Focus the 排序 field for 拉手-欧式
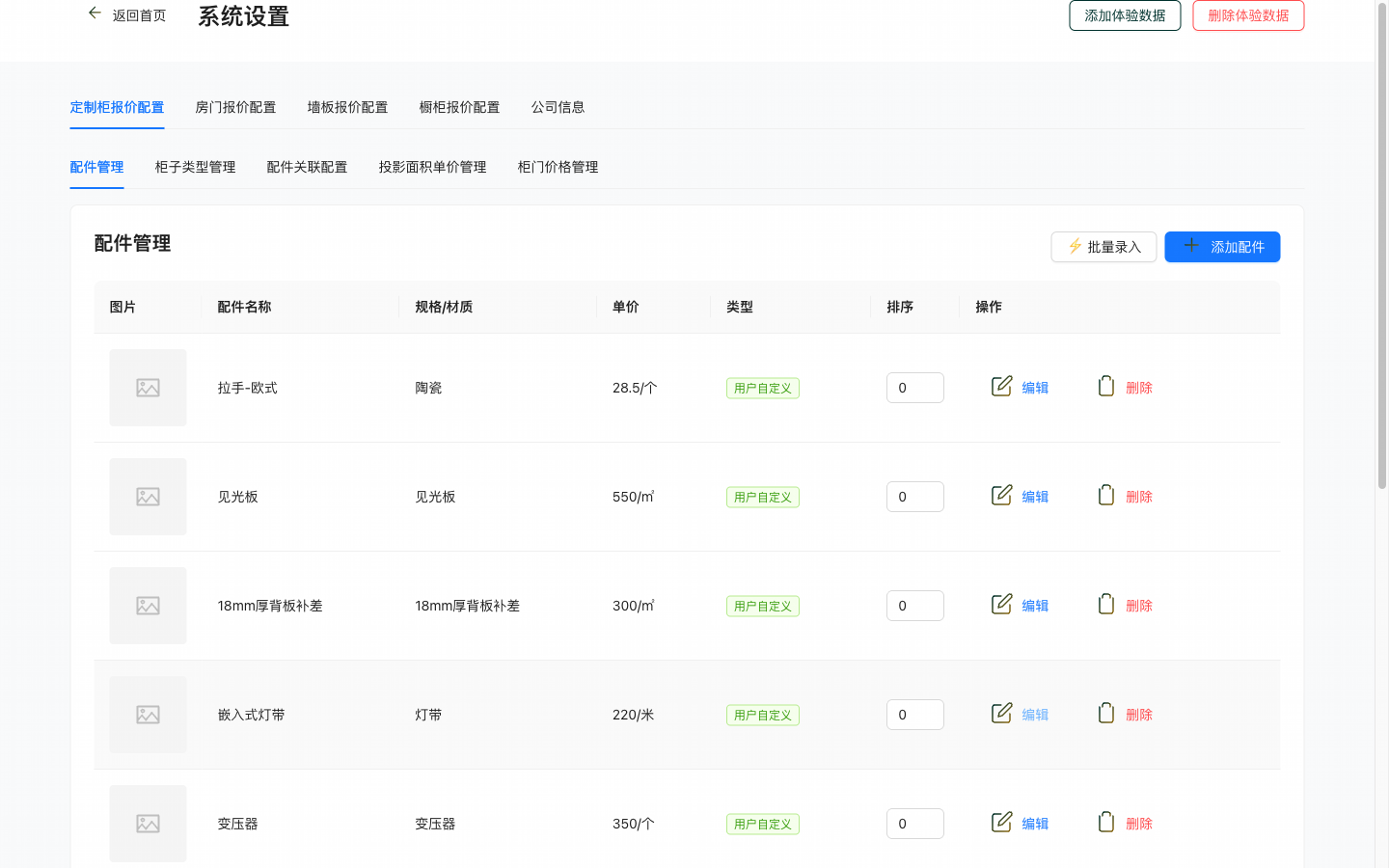This screenshot has height=868, width=1389. click(915, 387)
